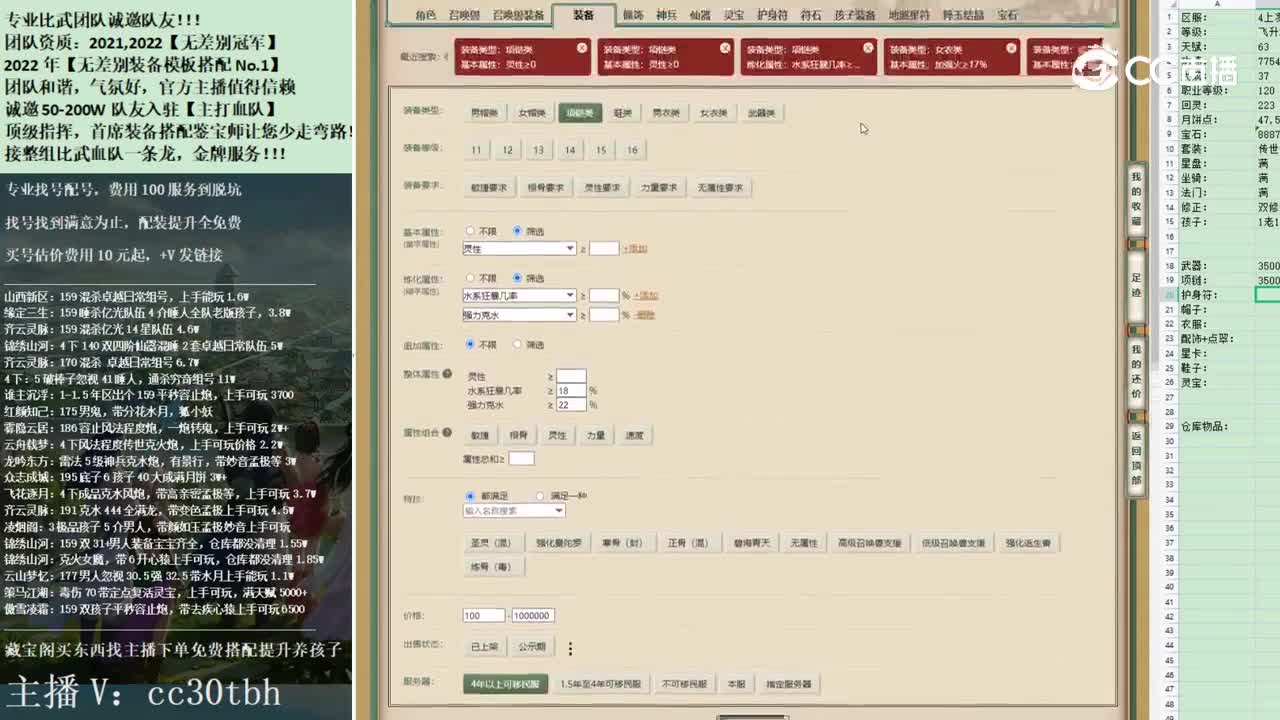Open the 特技 name search dropdown
This screenshot has height=720, width=1280.
pyautogui.click(x=512, y=510)
